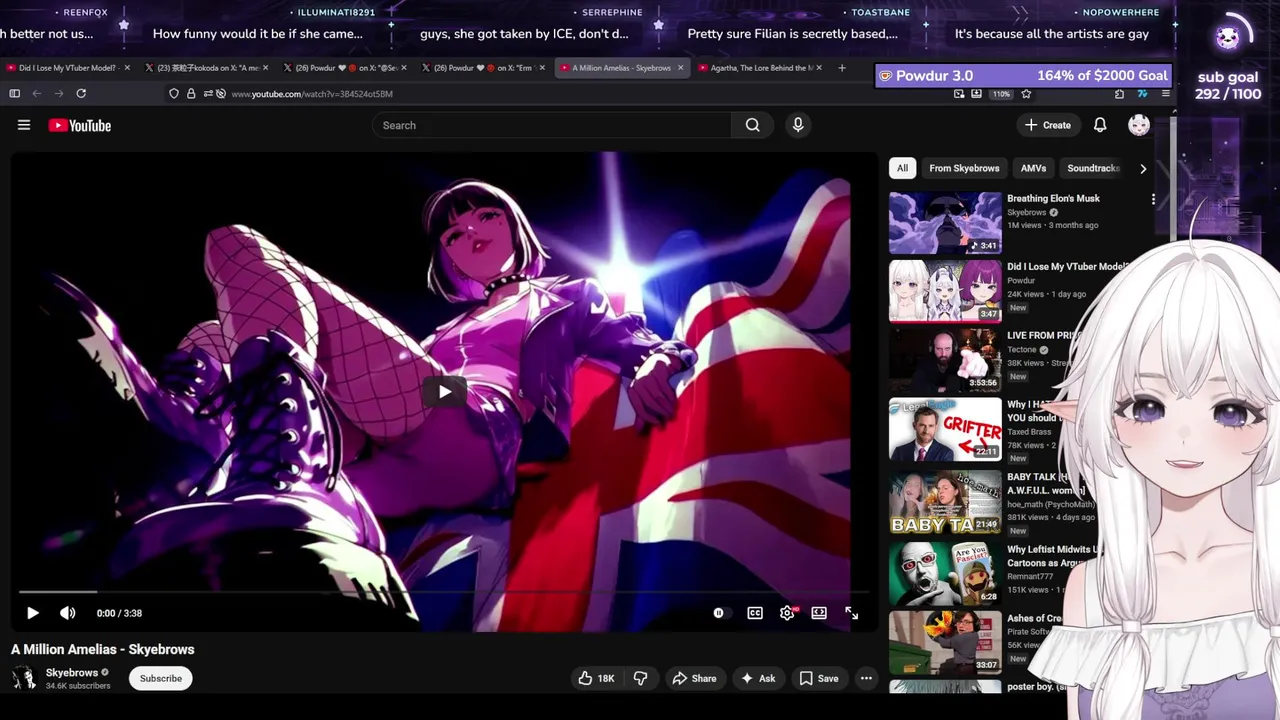Open the notifications bell
Image resolution: width=1280 pixels, height=720 pixels.
pyautogui.click(x=1100, y=125)
